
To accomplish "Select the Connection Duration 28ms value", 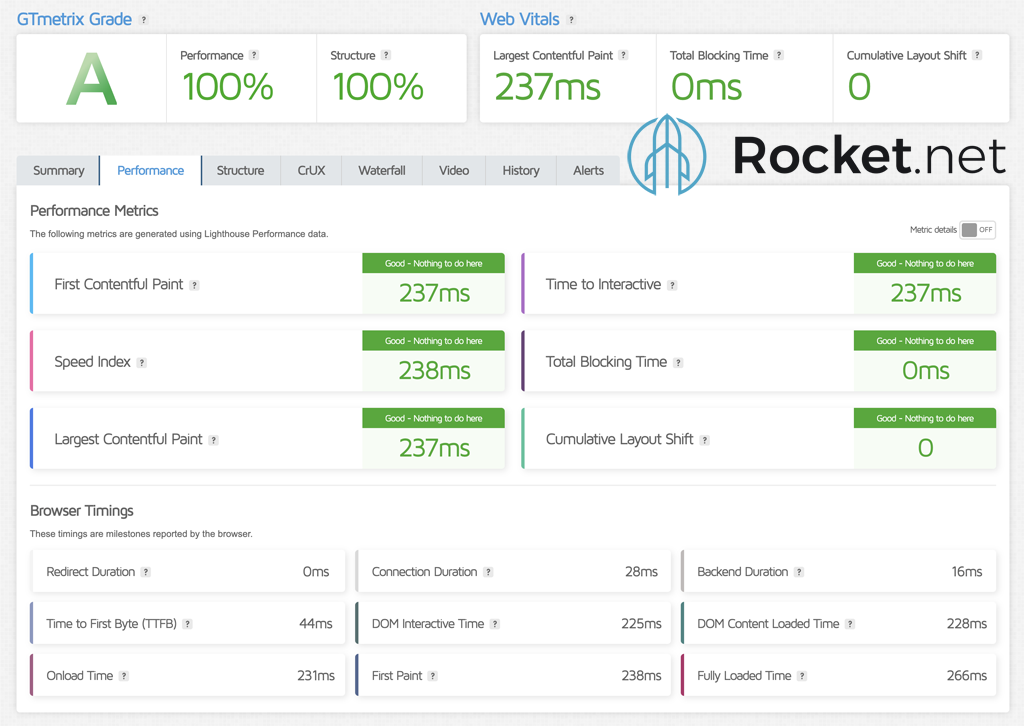I will tap(641, 571).
